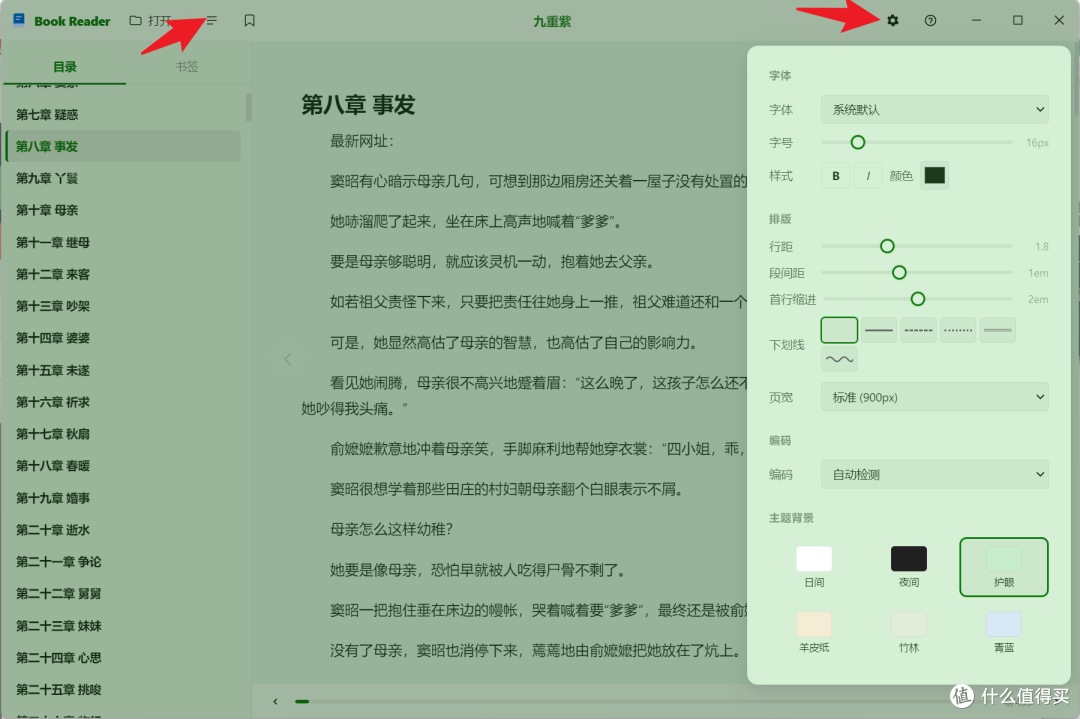
Task: Open chapter 第八章 事发
Action: coord(123,146)
